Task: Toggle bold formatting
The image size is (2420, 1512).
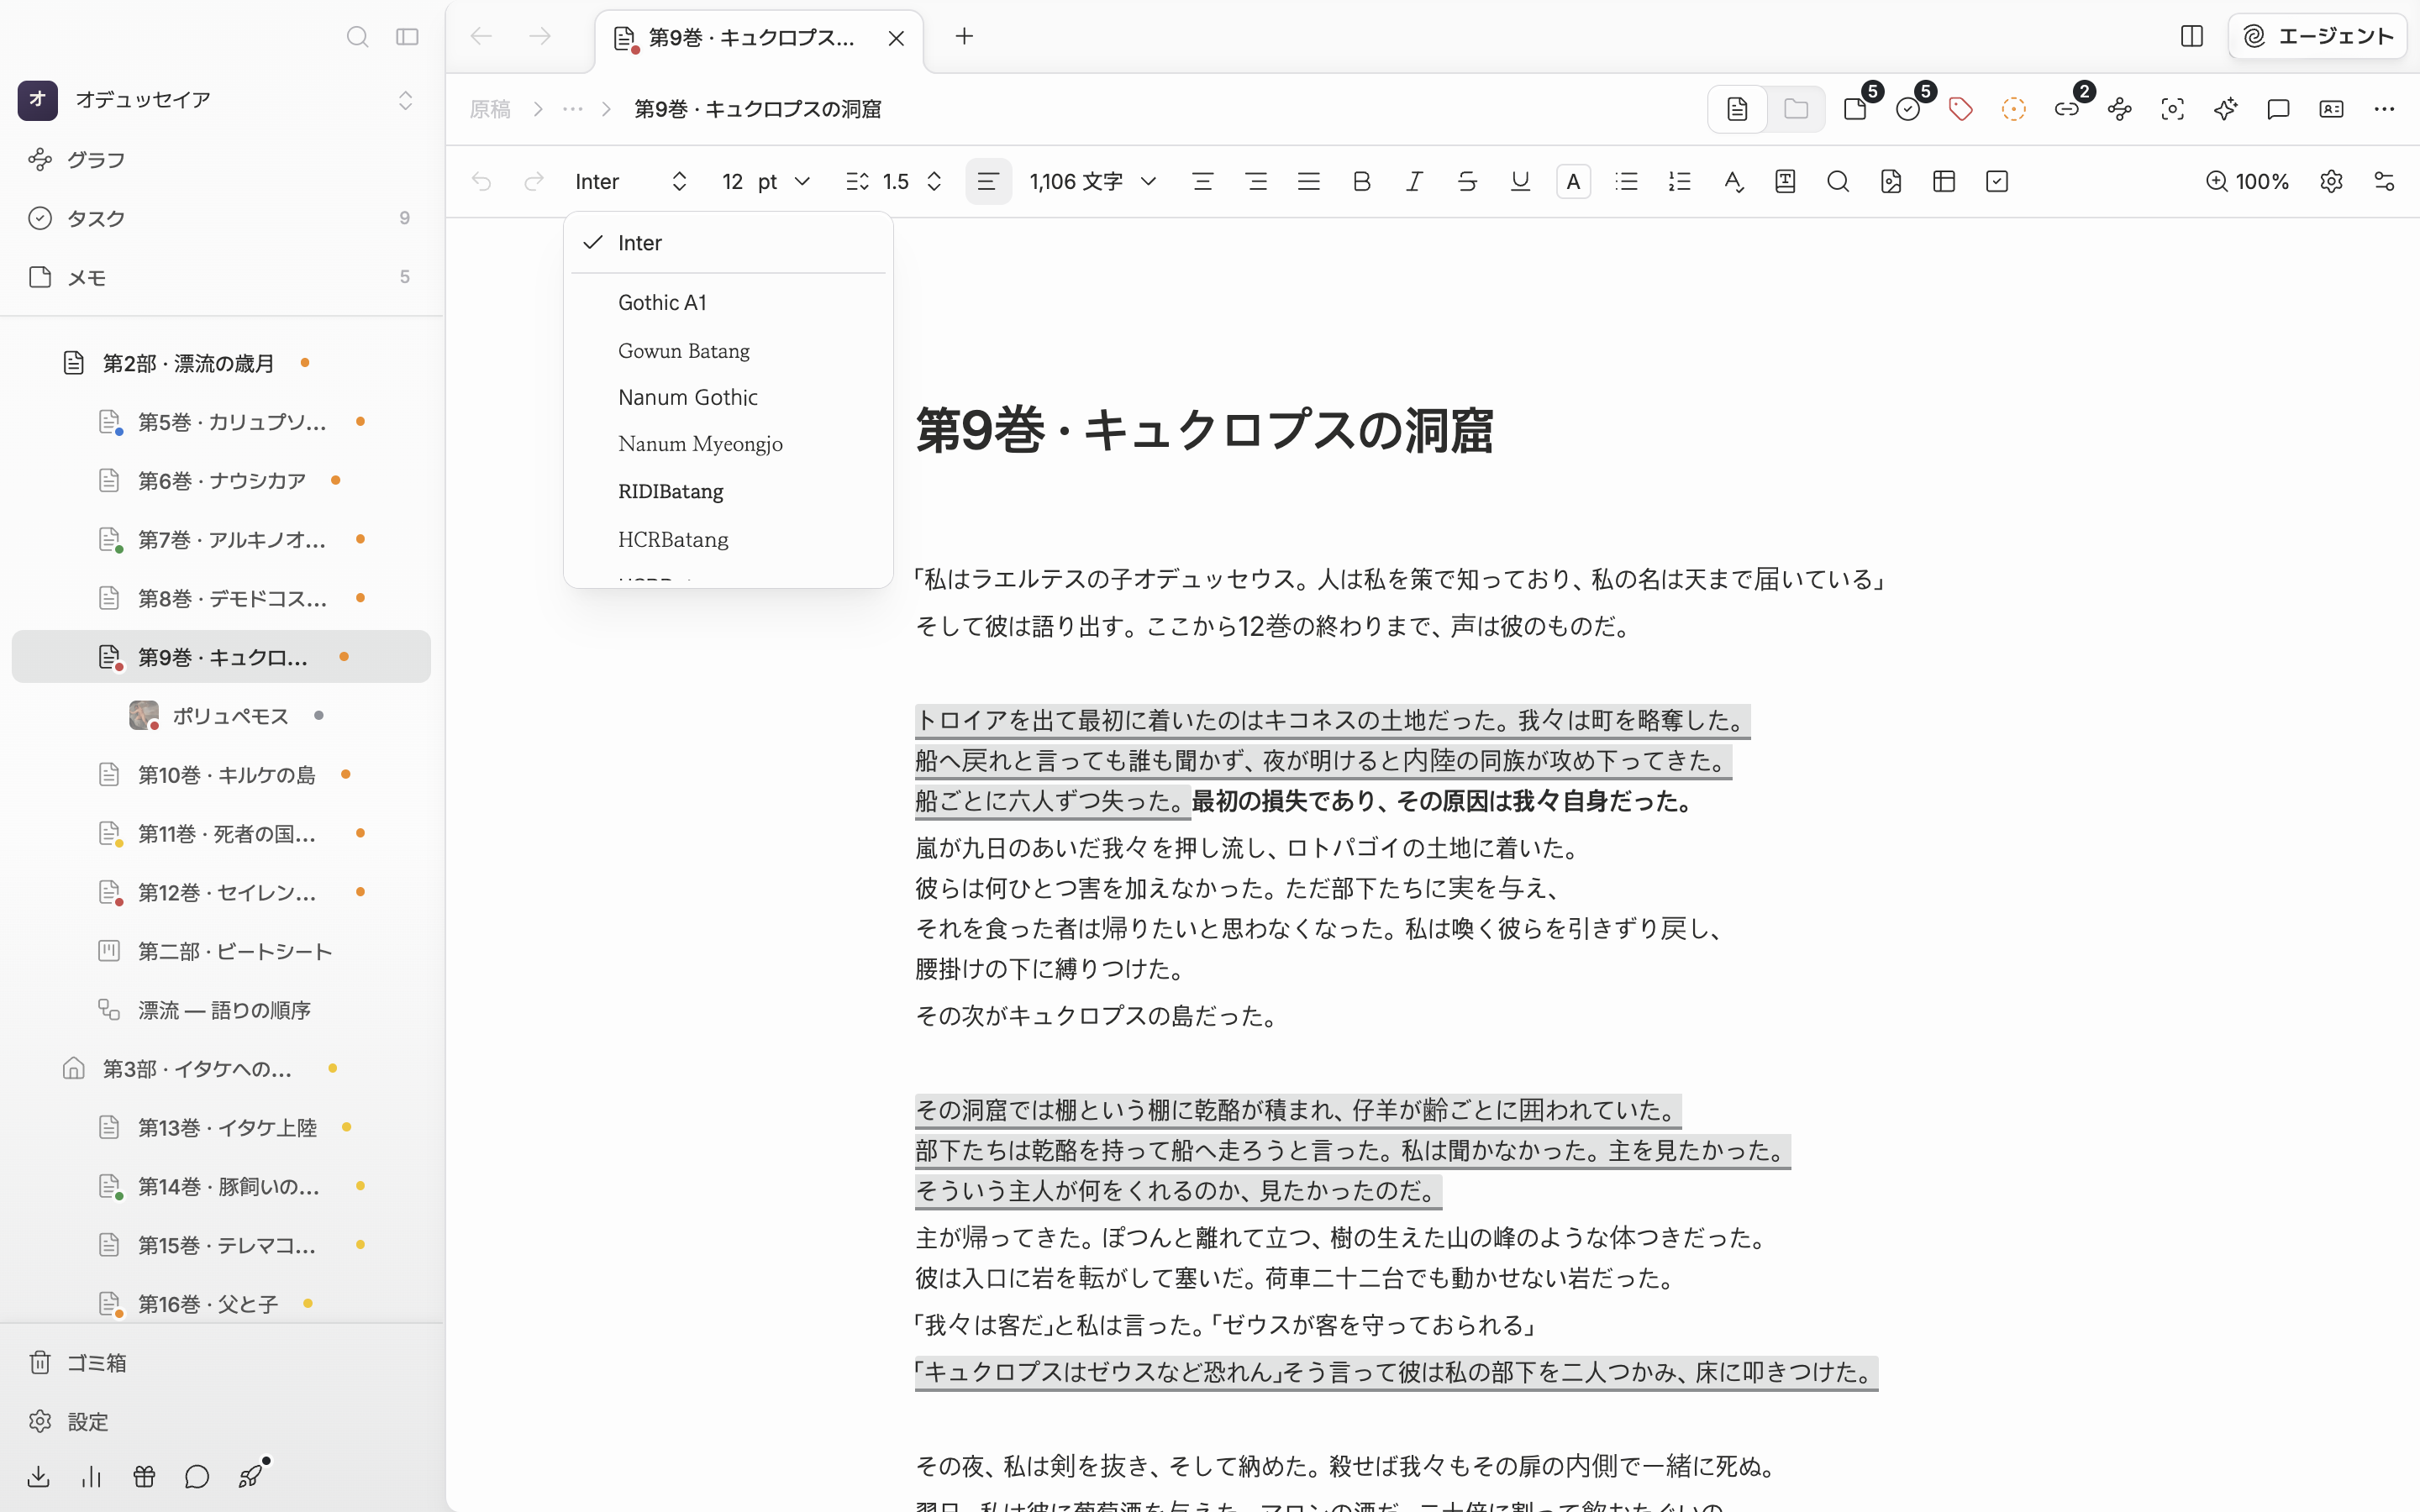Action: pos(1361,181)
